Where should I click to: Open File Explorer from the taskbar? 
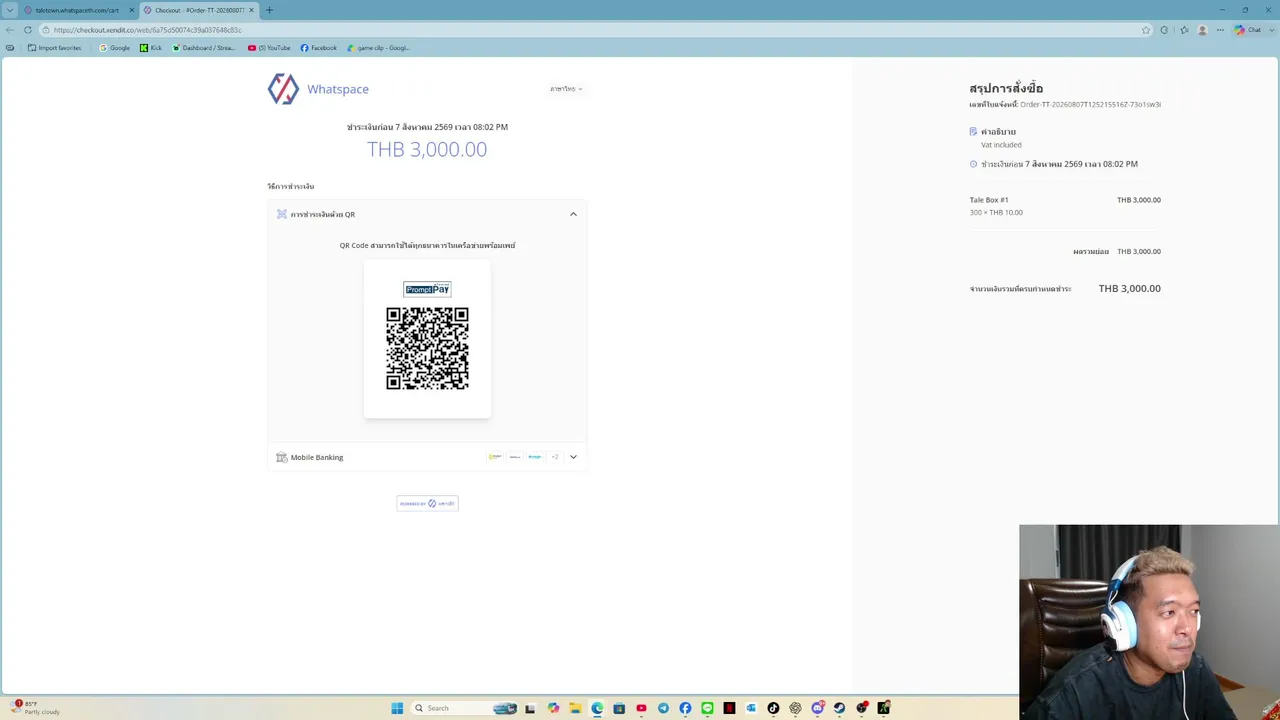click(575, 708)
